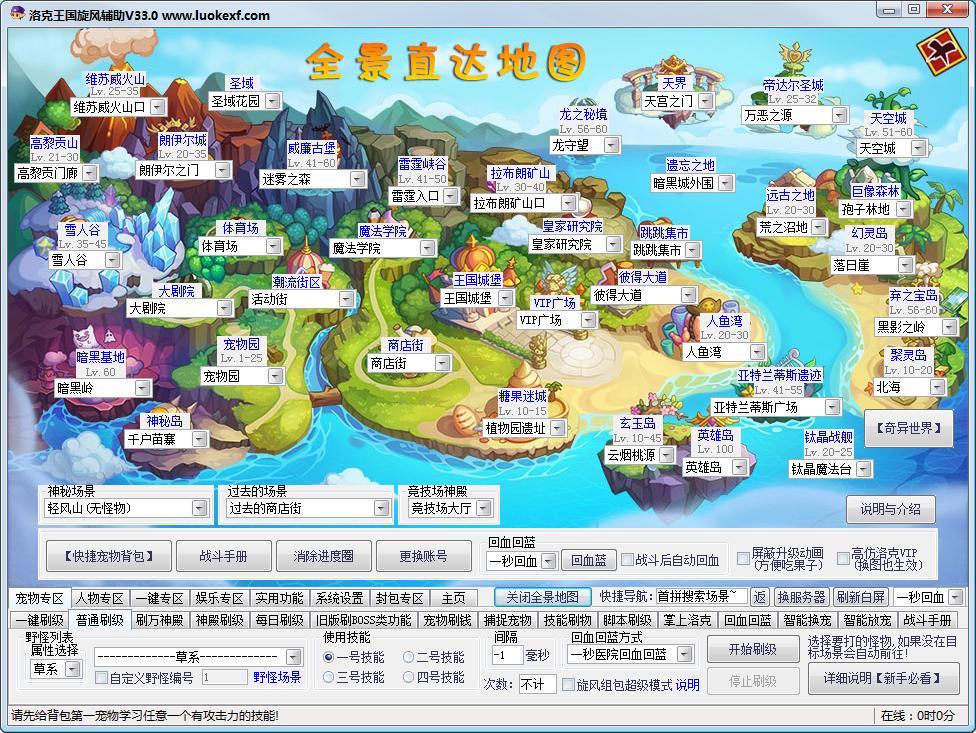This screenshot has width=976, height=733.
Task: Open the 一秒回血 dropdown in the nav bar
Action: (956, 597)
